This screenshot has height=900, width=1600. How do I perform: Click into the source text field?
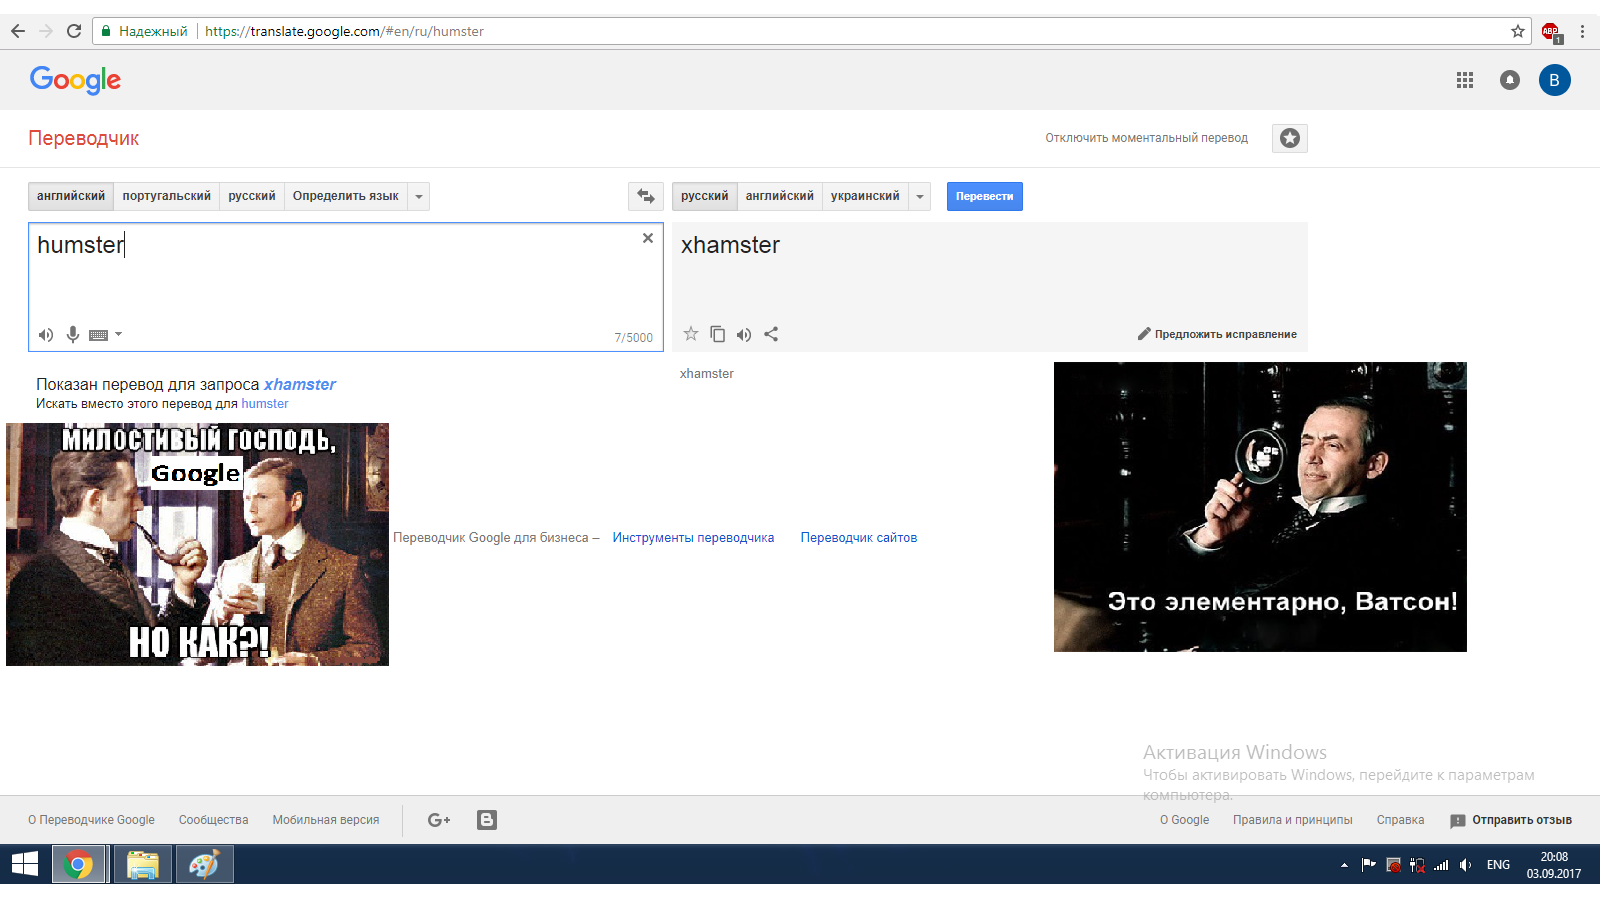(346, 287)
